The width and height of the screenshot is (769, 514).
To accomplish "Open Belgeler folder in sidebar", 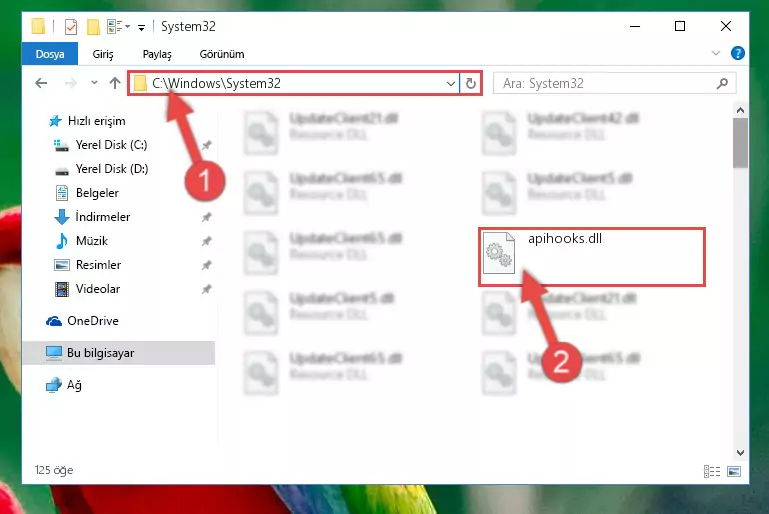I will point(87,193).
